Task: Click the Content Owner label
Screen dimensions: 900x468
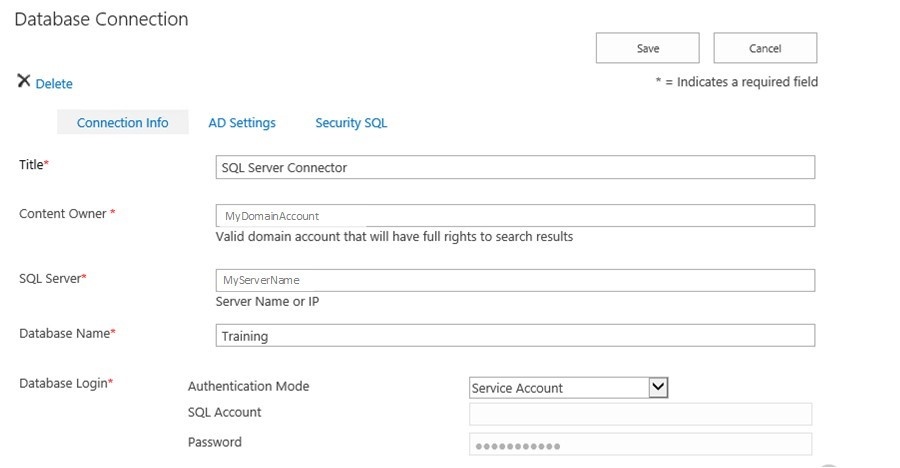Action: pyautogui.click(x=63, y=213)
